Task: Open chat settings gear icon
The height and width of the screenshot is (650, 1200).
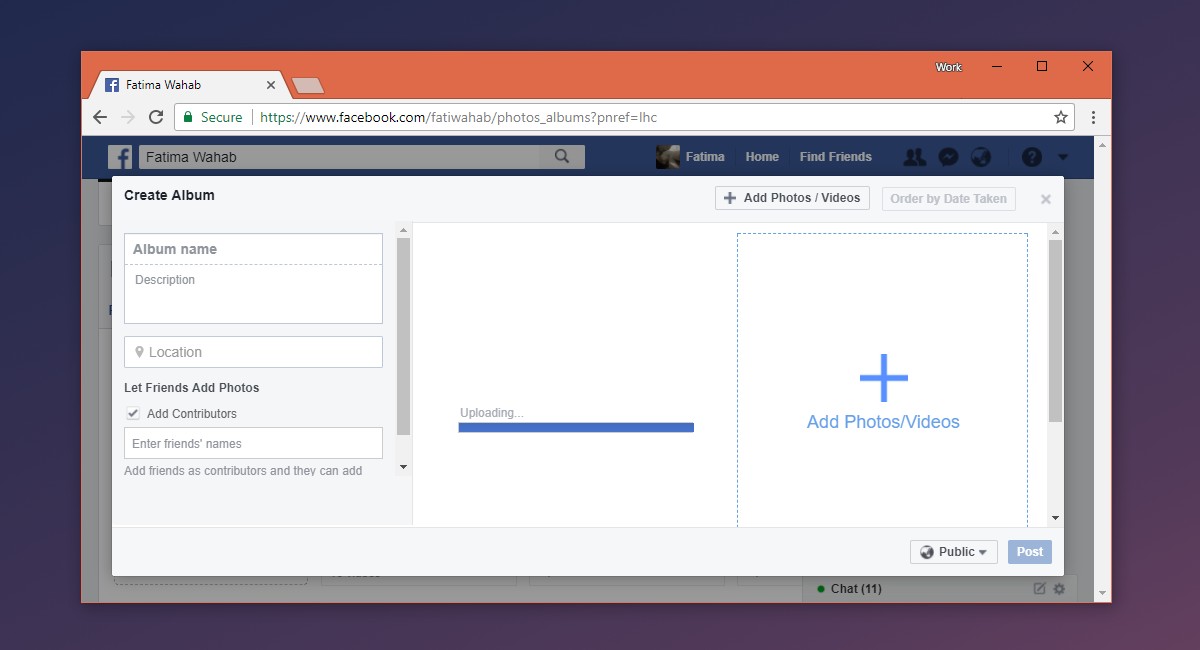Action: click(x=1059, y=589)
